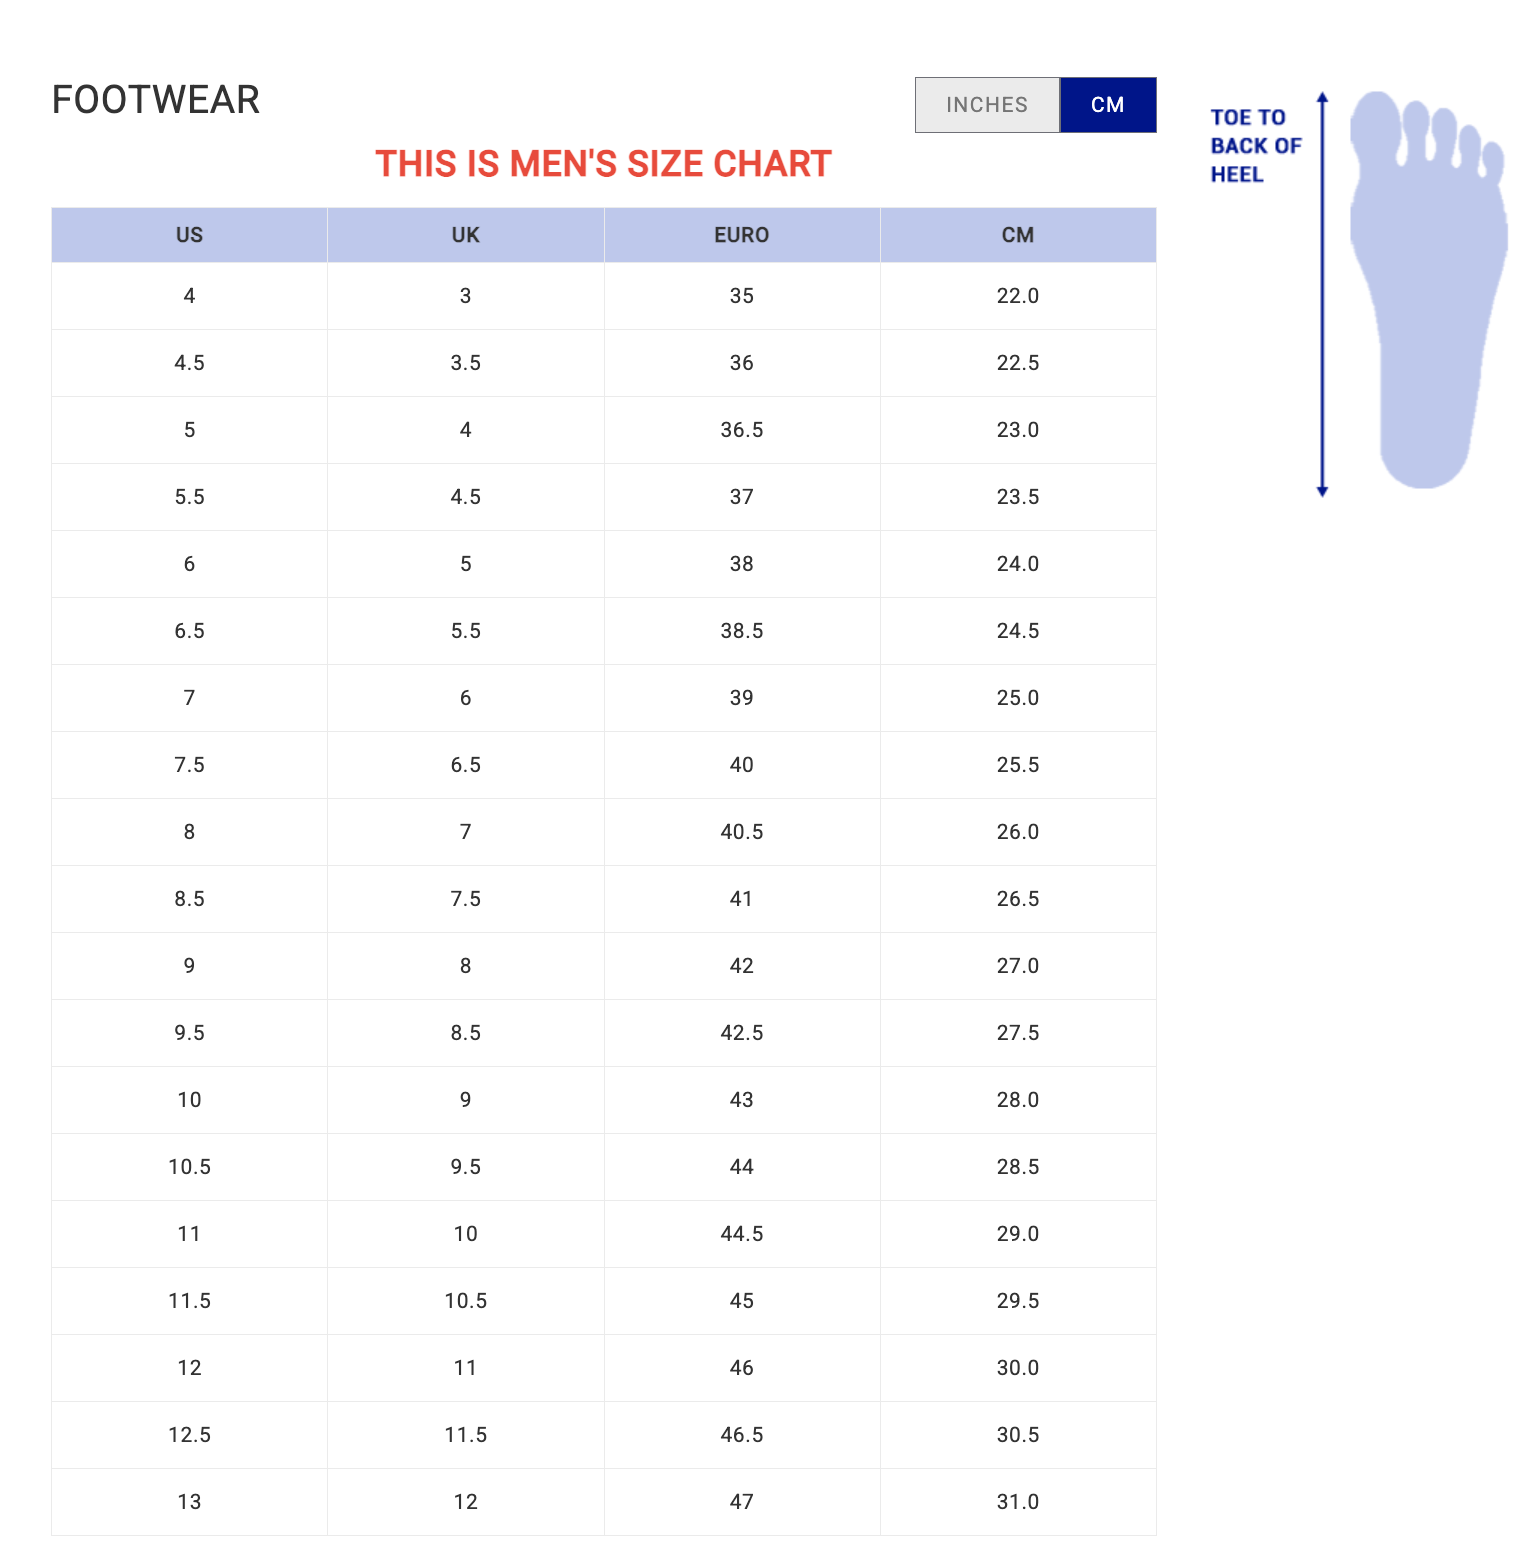
Task: Click the 25.5 CM cell
Action: 1017,765
